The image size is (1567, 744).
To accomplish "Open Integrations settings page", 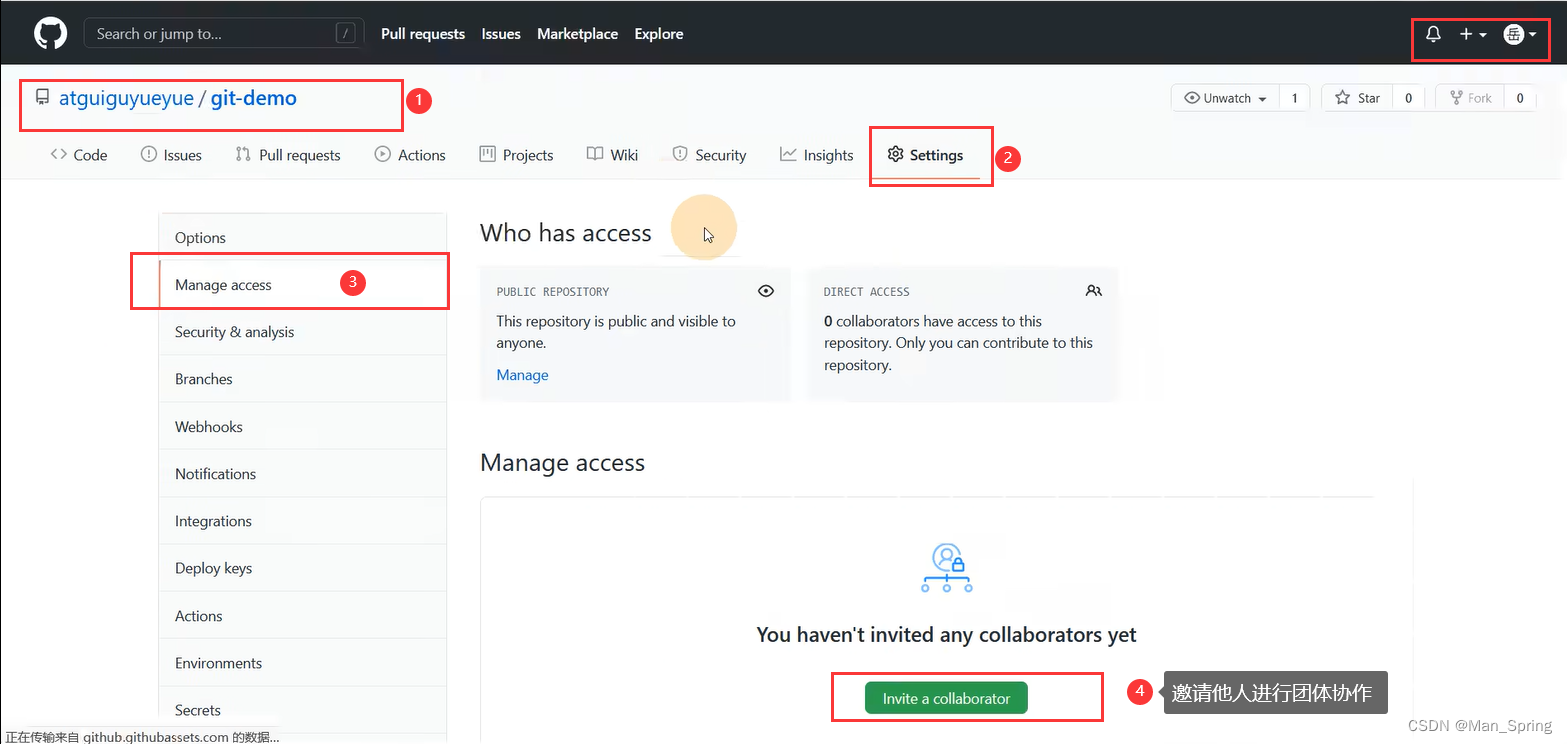I will (x=303, y=521).
